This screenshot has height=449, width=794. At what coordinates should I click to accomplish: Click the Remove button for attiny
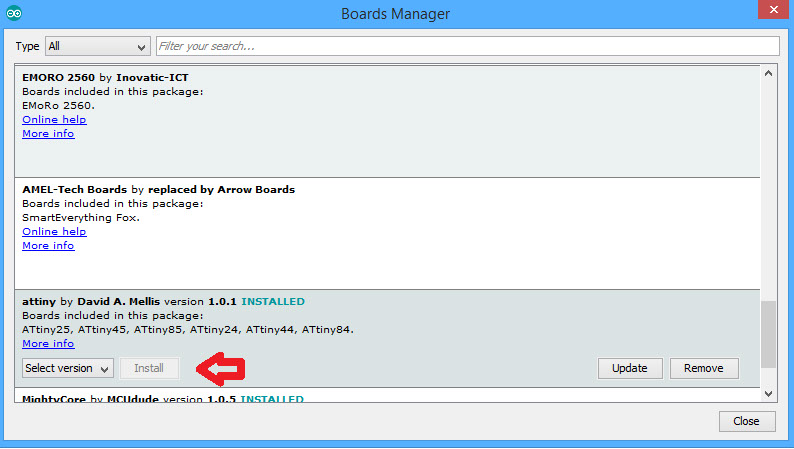[x=704, y=368]
